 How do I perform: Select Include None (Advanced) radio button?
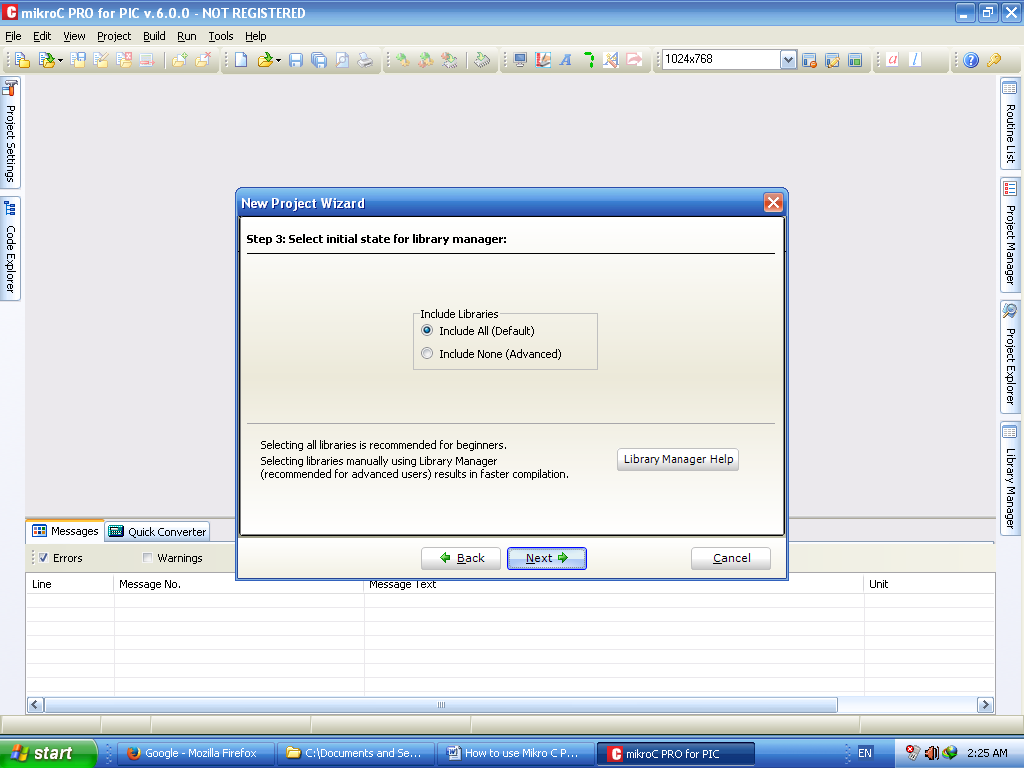(427, 353)
